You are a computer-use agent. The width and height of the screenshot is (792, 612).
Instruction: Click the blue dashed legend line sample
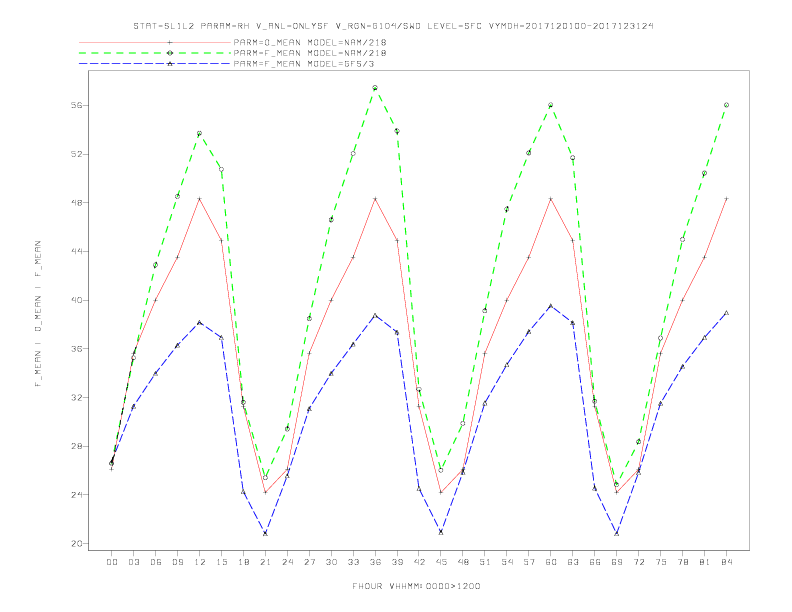point(155,64)
